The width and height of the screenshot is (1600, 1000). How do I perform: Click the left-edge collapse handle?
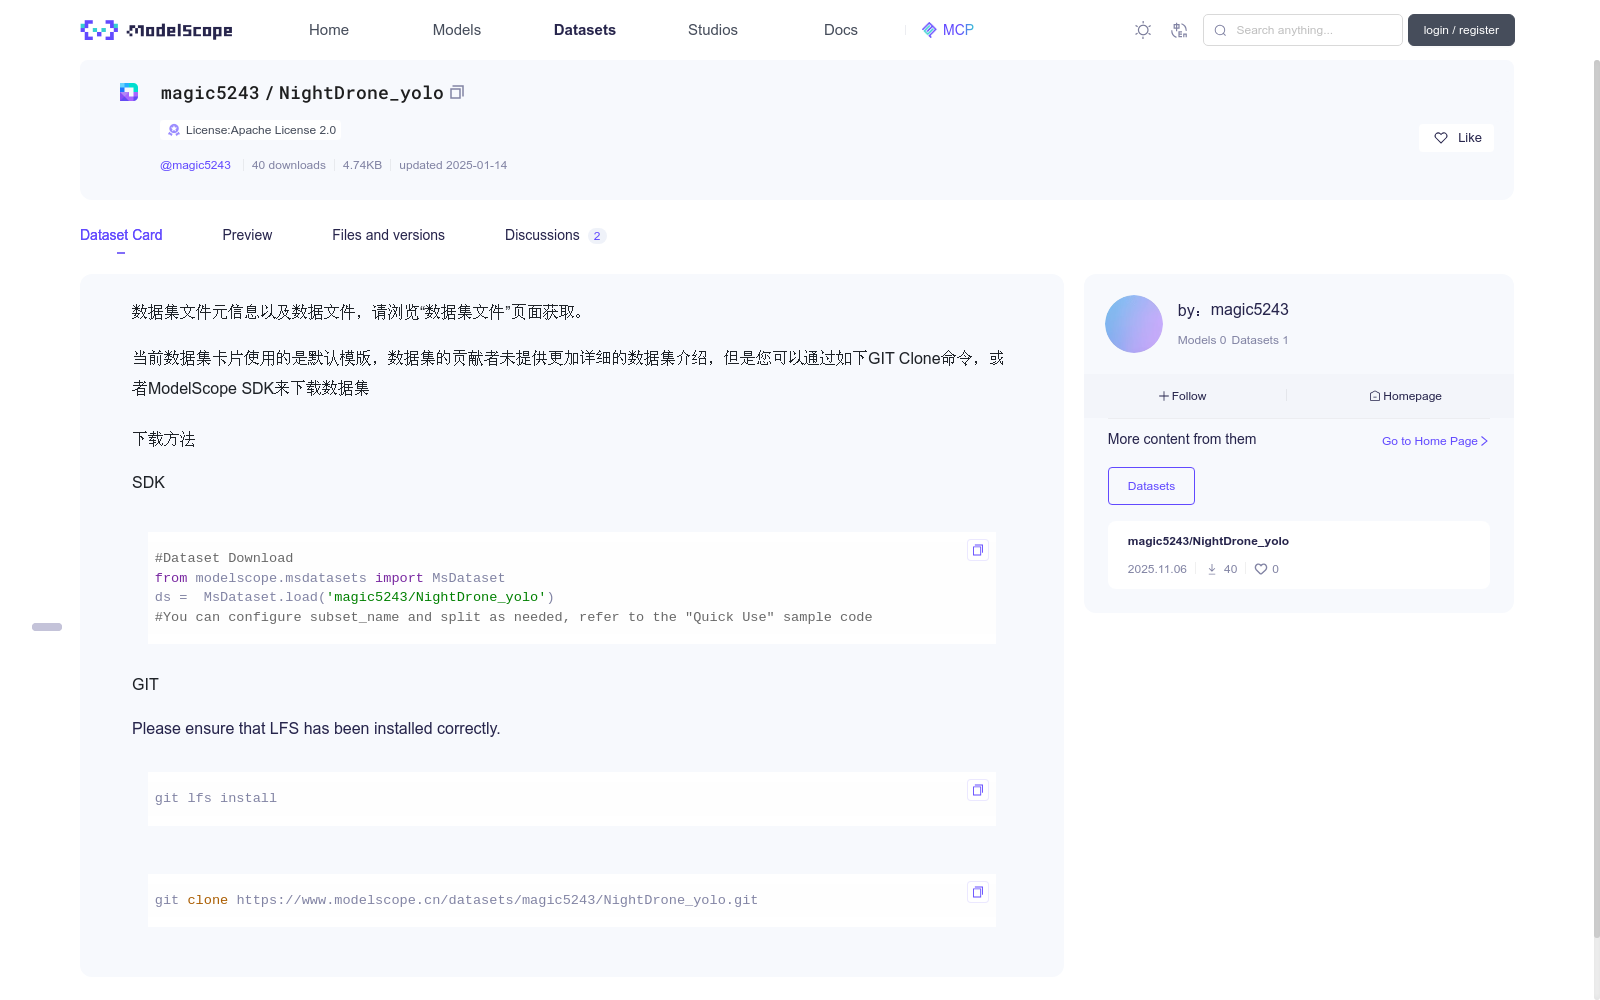coord(47,627)
